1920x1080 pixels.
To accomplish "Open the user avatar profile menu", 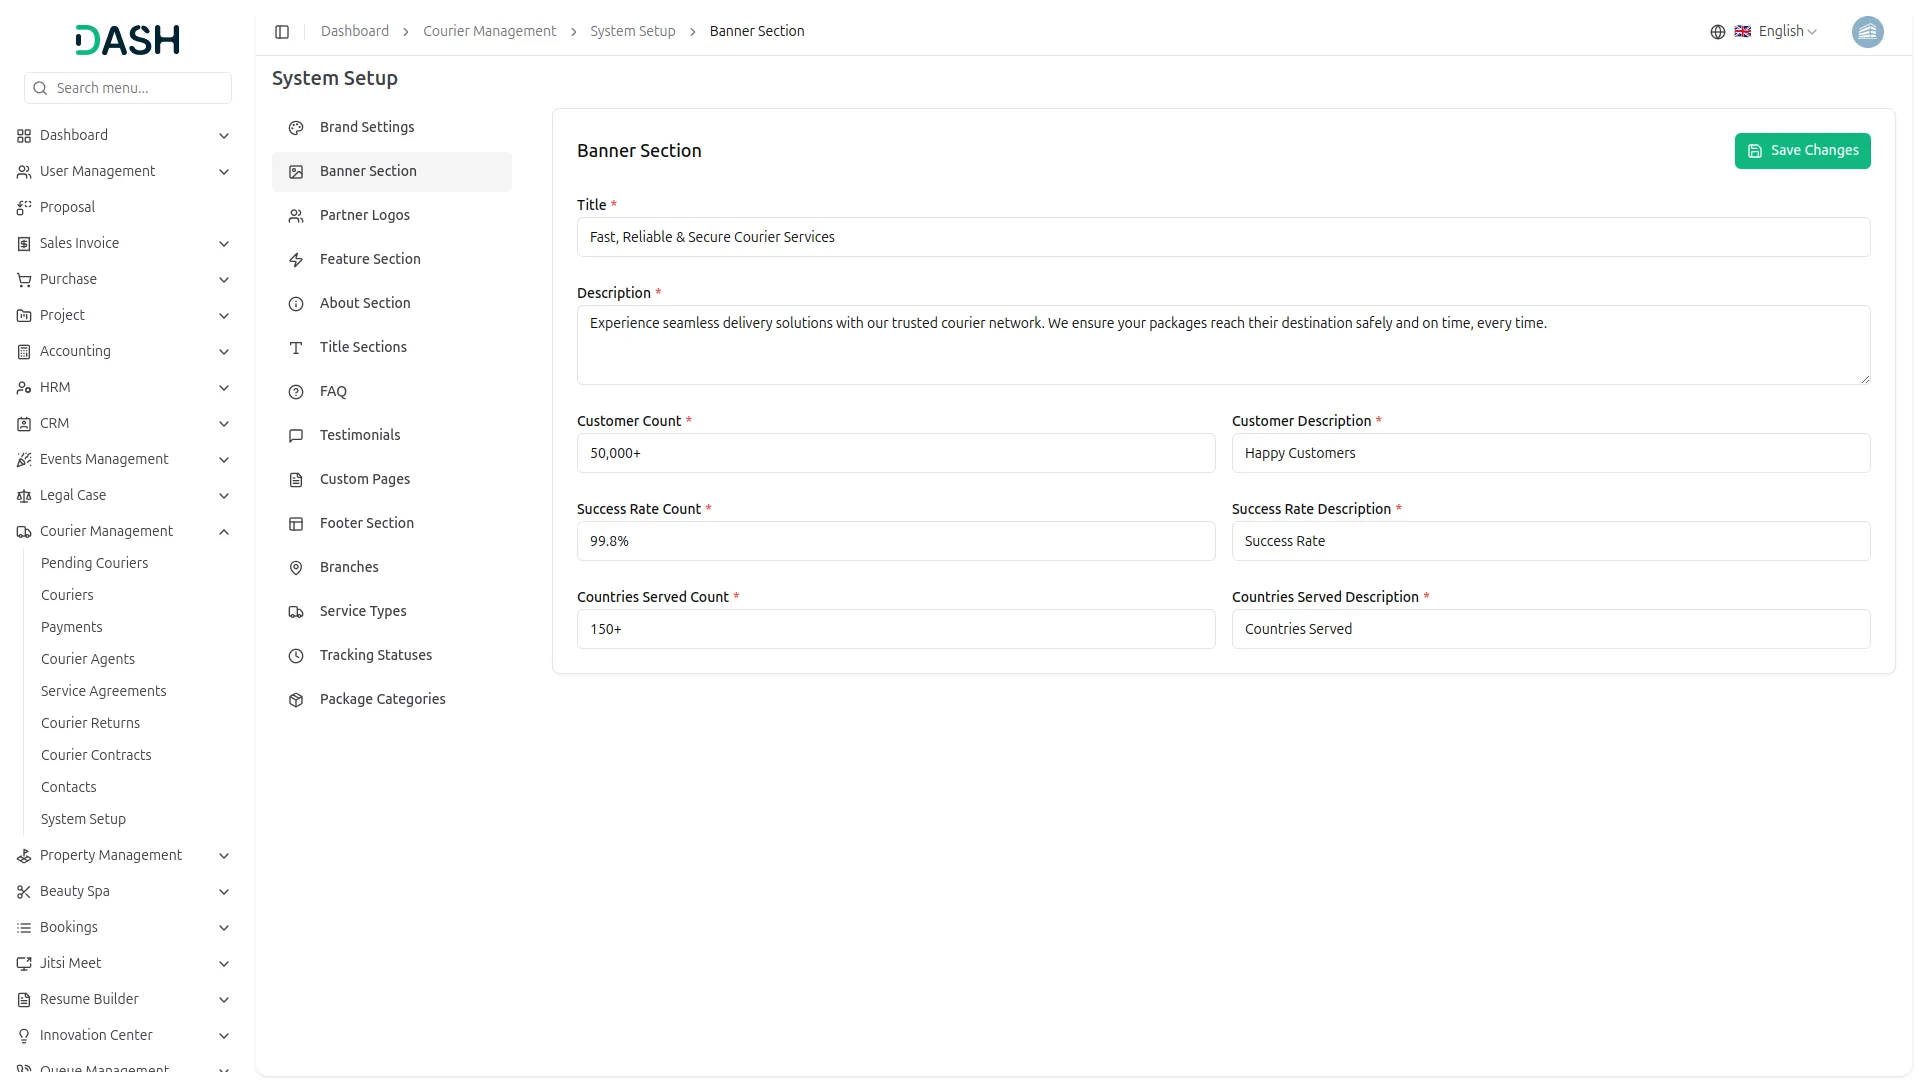I will 1867,32.
